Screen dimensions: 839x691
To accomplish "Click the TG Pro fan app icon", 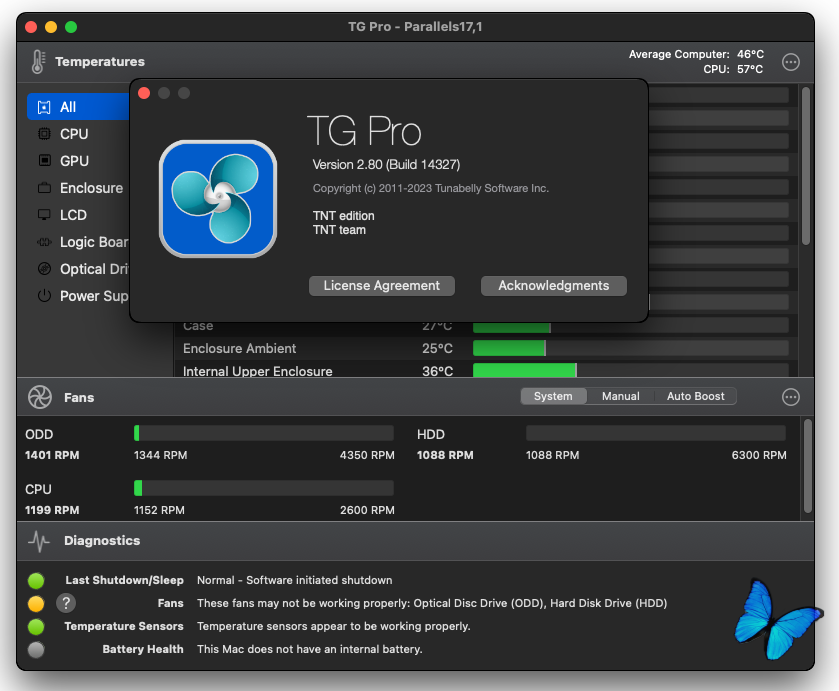I will [x=218, y=199].
